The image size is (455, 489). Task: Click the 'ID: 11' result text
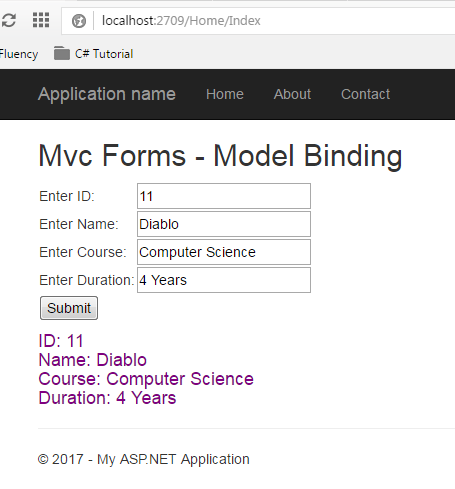click(61, 341)
